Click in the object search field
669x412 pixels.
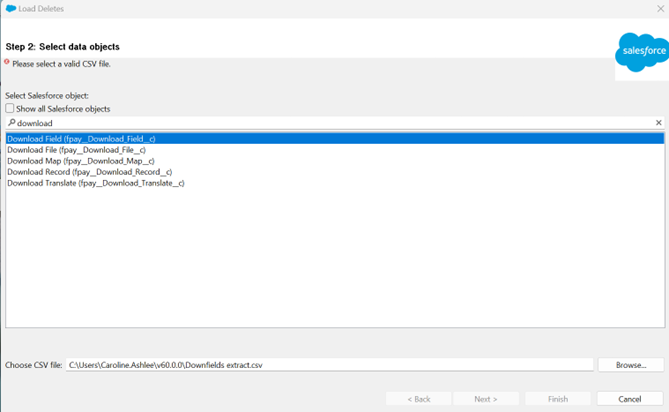point(330,123)
